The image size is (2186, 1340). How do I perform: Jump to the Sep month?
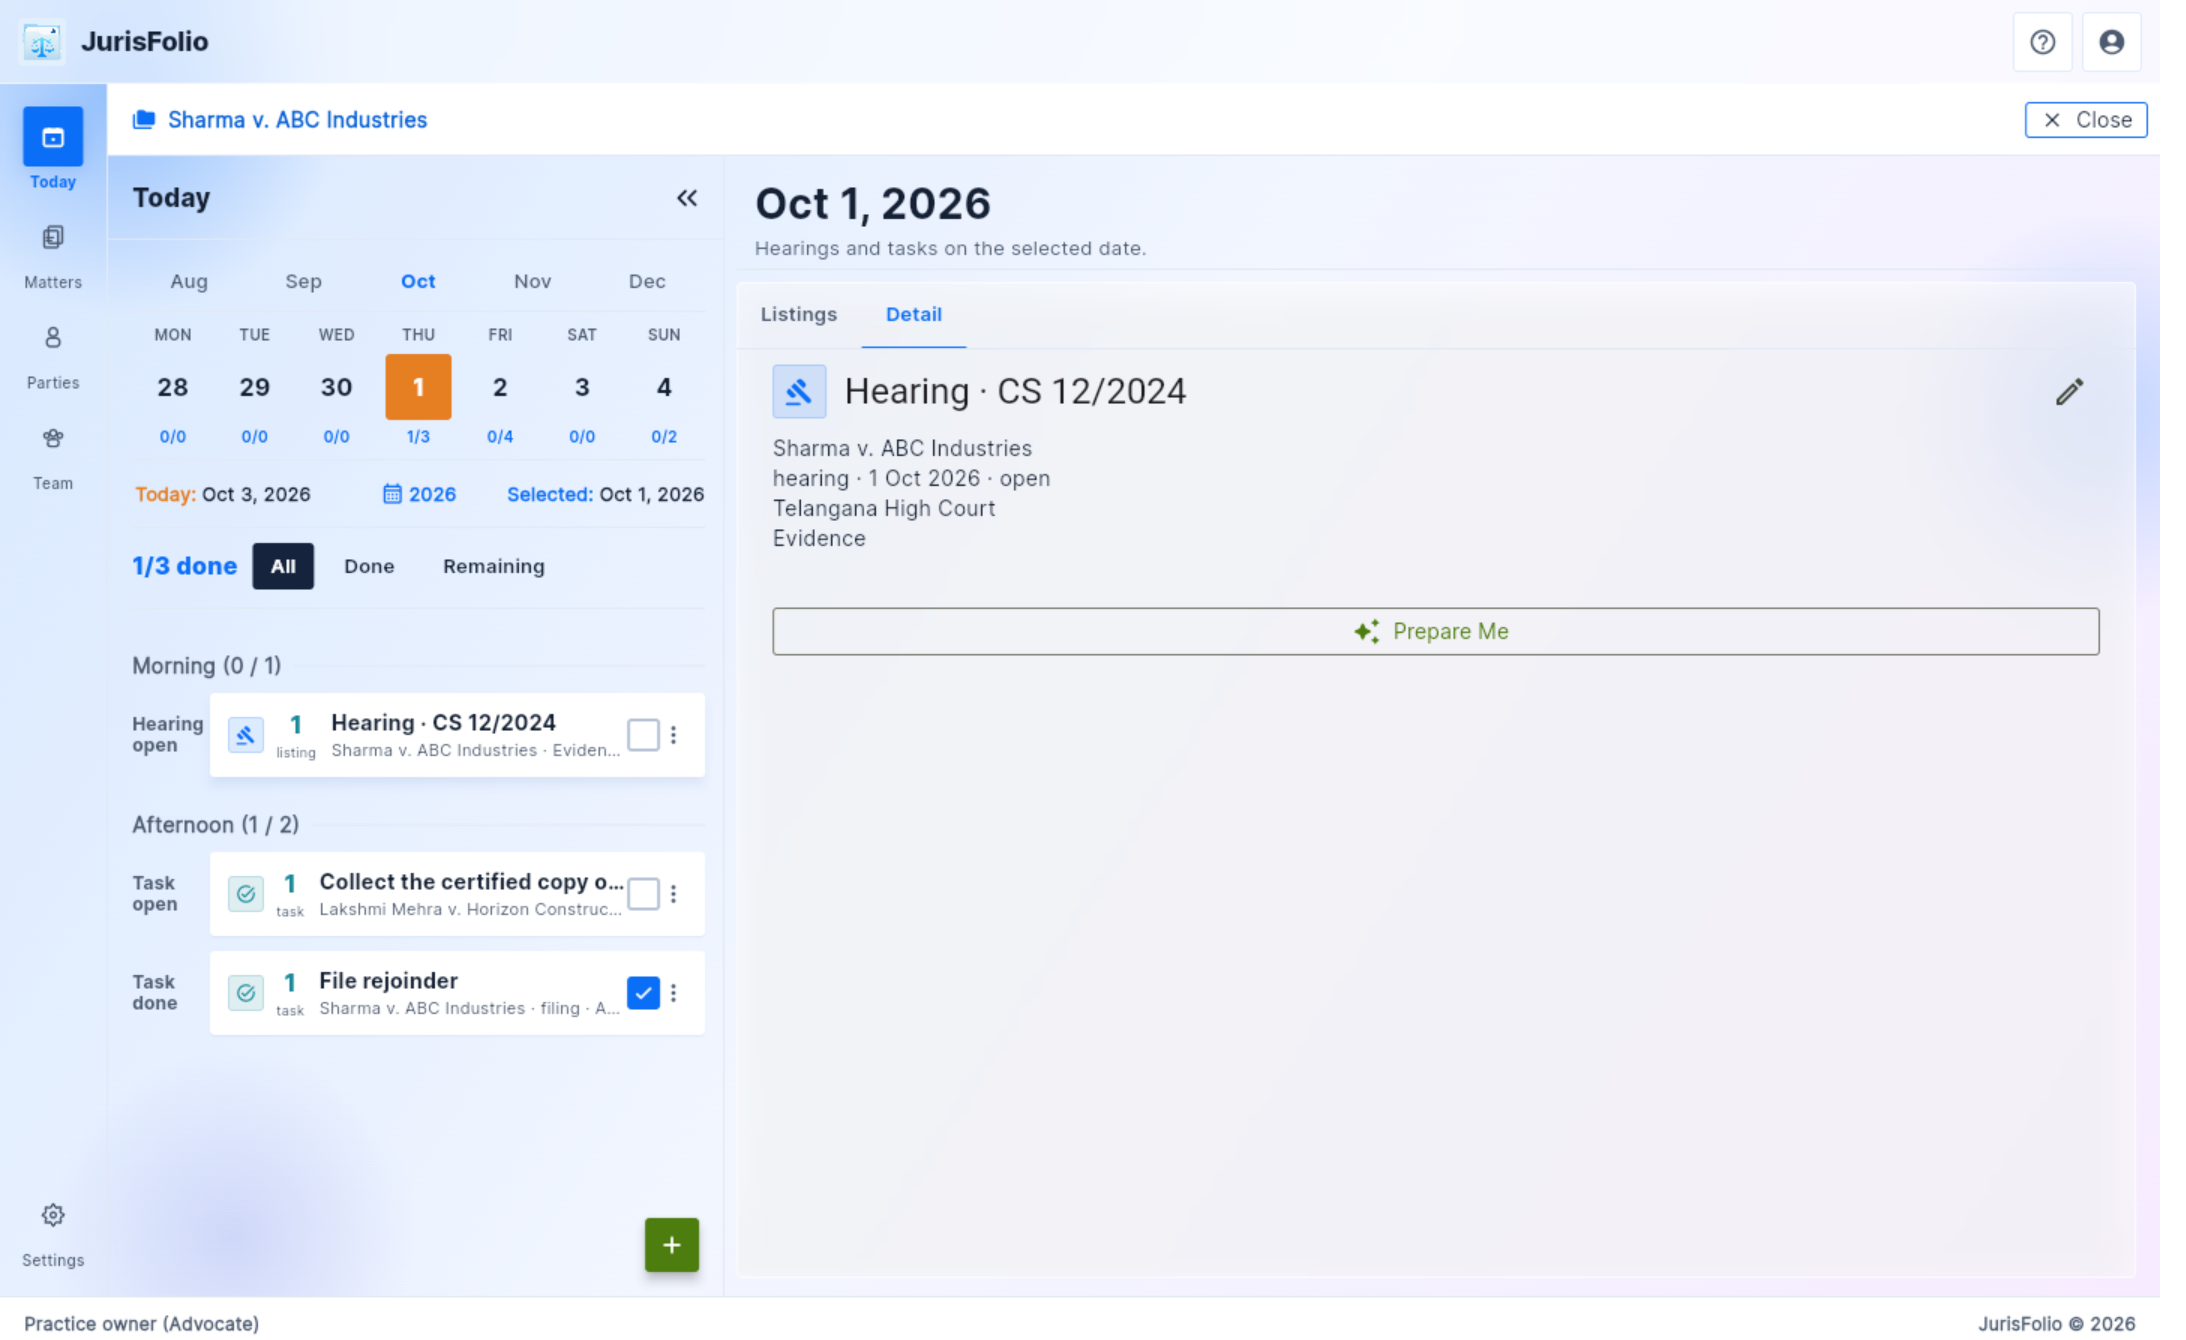[x=303, y=281]
